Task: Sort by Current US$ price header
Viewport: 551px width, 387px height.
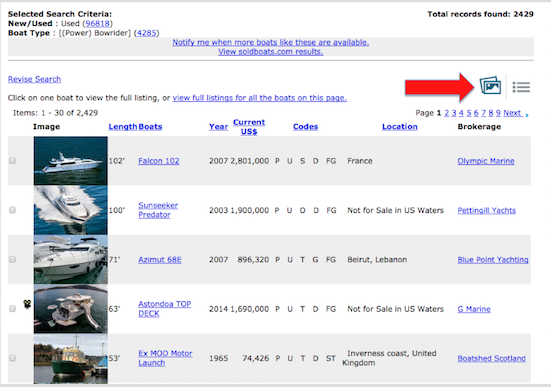Action: (249, 127)
